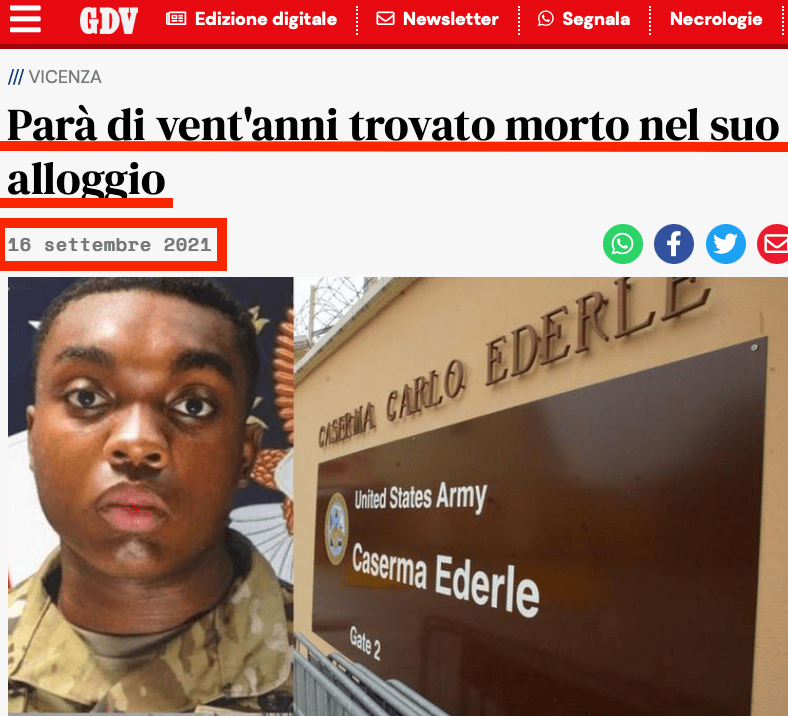Click the date 16 settembre 2021
788x716 pixels.
(x=110, y=245)
